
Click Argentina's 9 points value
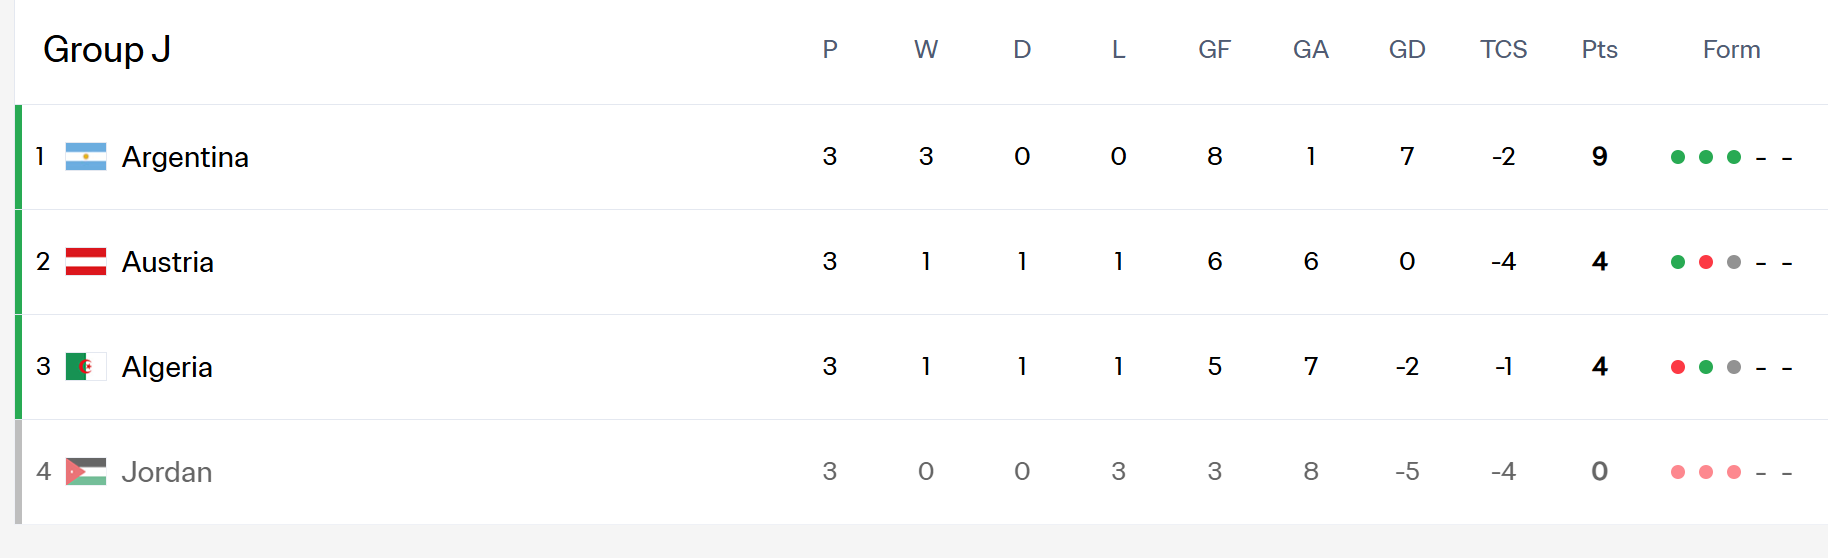(x=1599, y=157)
